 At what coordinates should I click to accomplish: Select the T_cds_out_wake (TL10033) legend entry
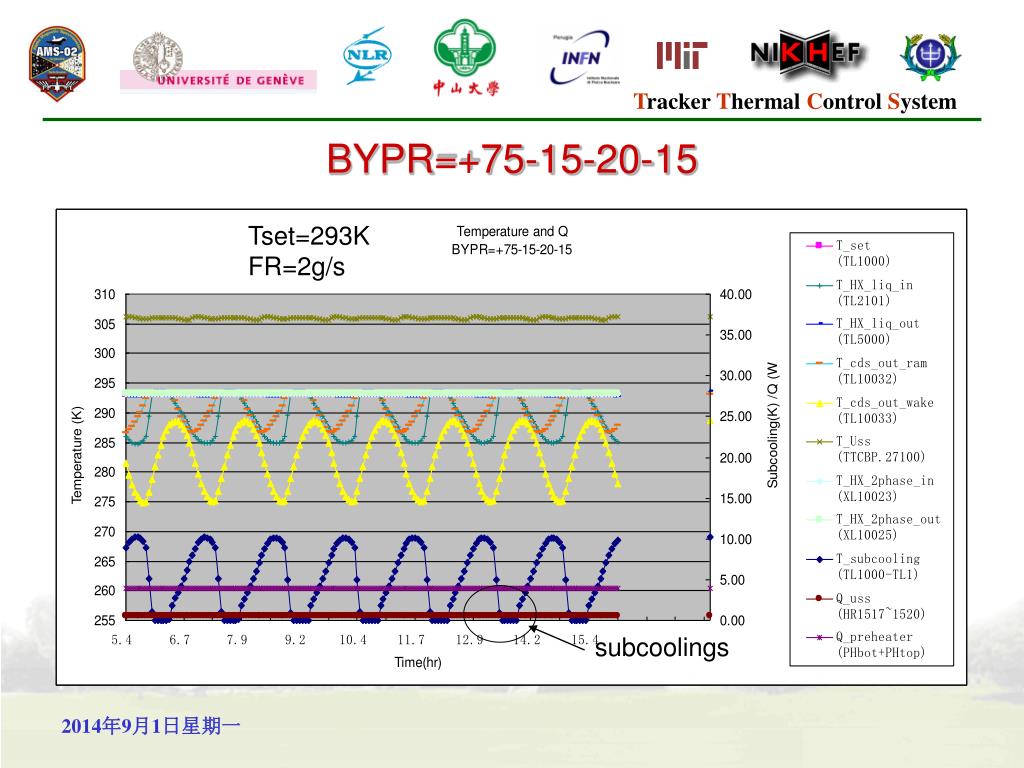click(870, 410)
